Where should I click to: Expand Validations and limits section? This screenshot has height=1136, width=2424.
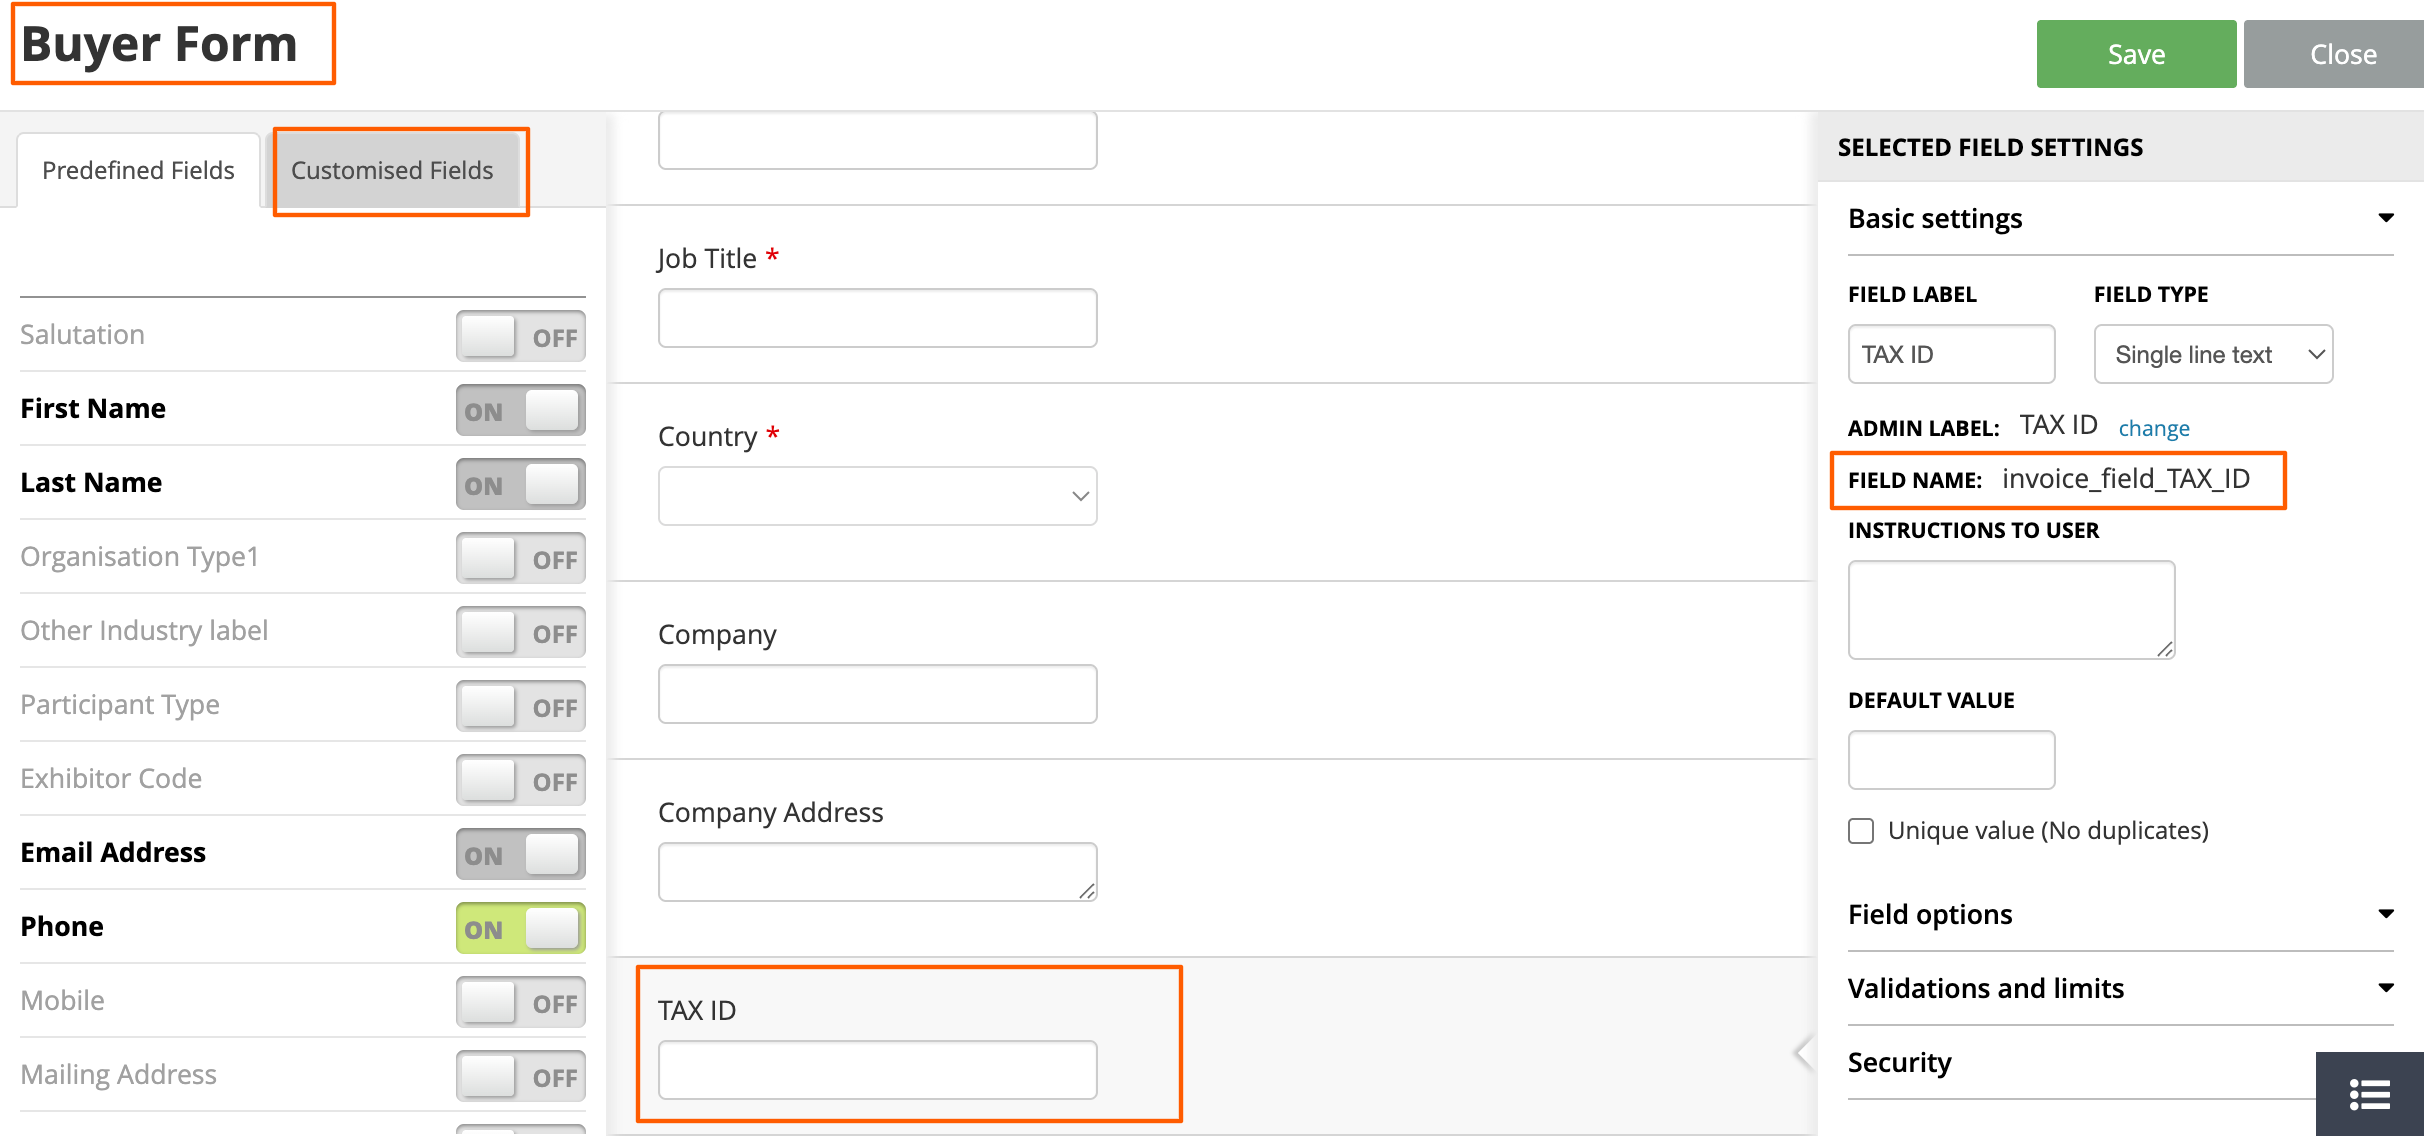(x=2385, y=988)
